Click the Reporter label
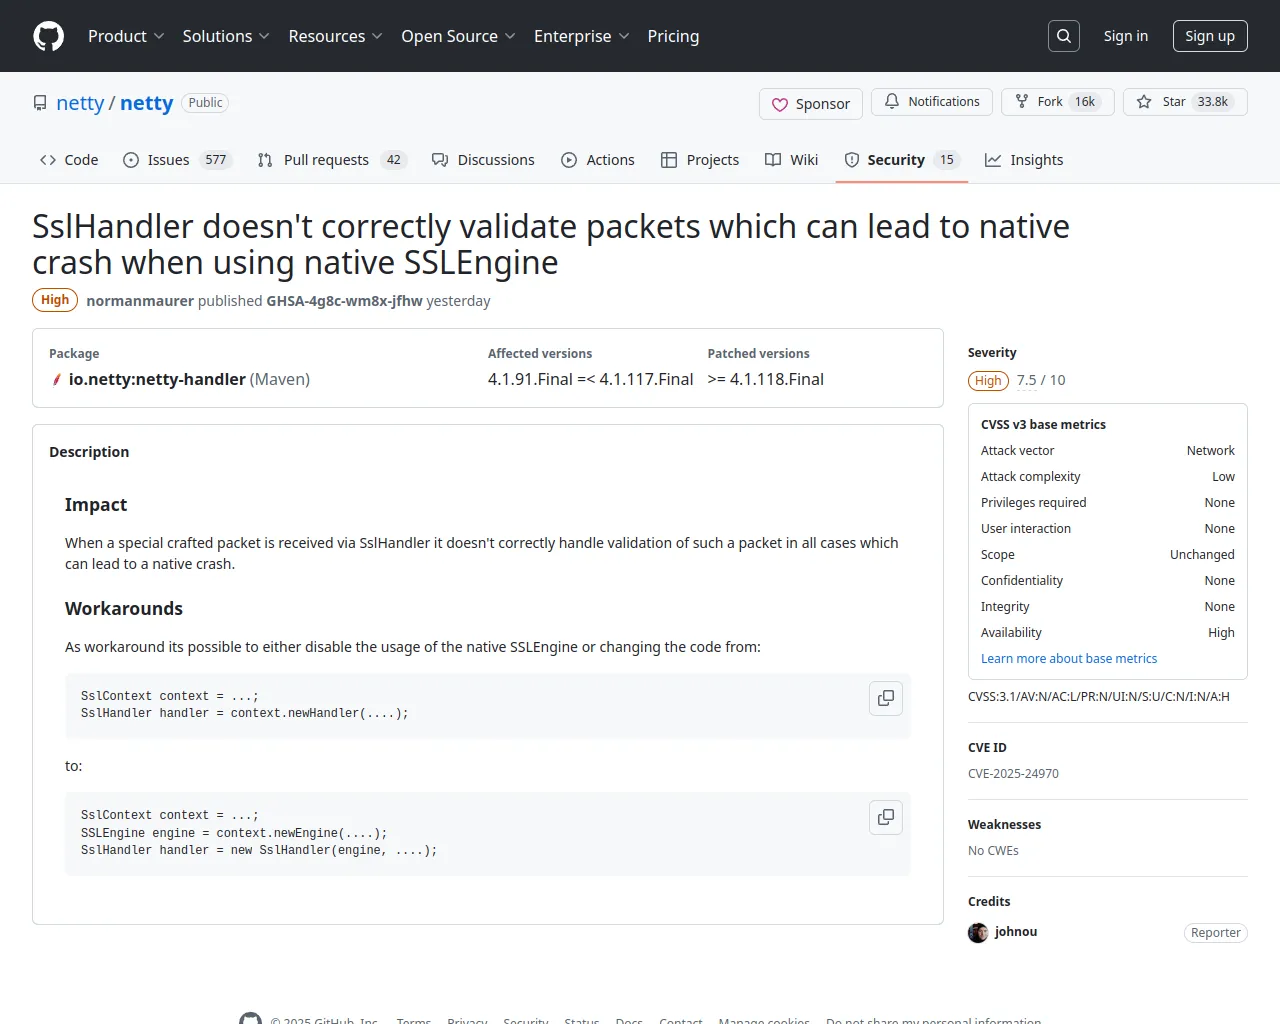Viewport: 1280px width, 1024px height. 1216,933
